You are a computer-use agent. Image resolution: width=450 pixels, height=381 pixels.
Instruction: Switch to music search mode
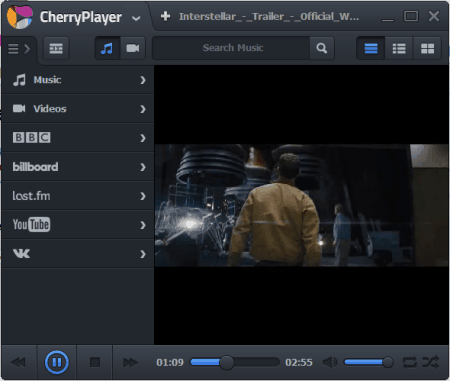point(107,48)
